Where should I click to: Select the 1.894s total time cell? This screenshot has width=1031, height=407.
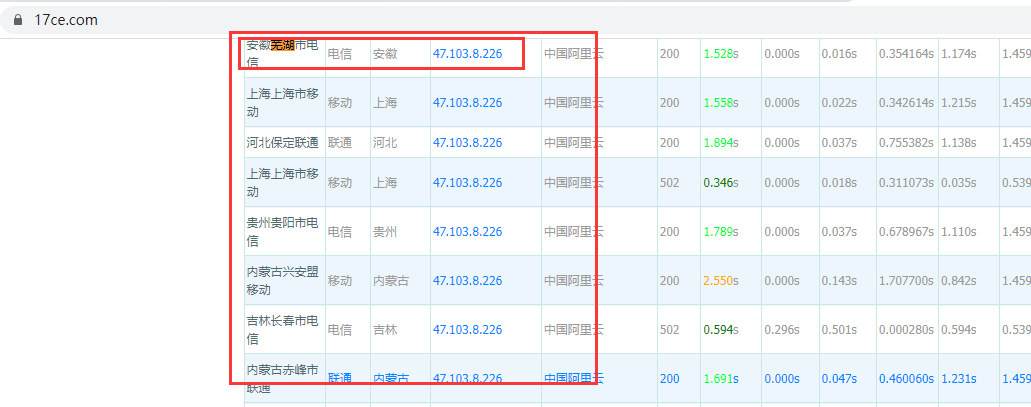(720, 143)
